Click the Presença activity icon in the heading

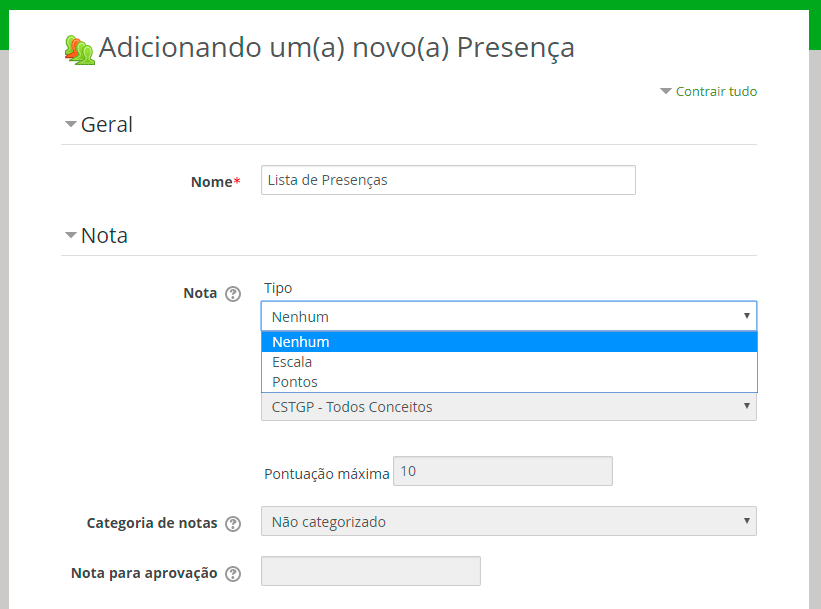coord(79,49)
